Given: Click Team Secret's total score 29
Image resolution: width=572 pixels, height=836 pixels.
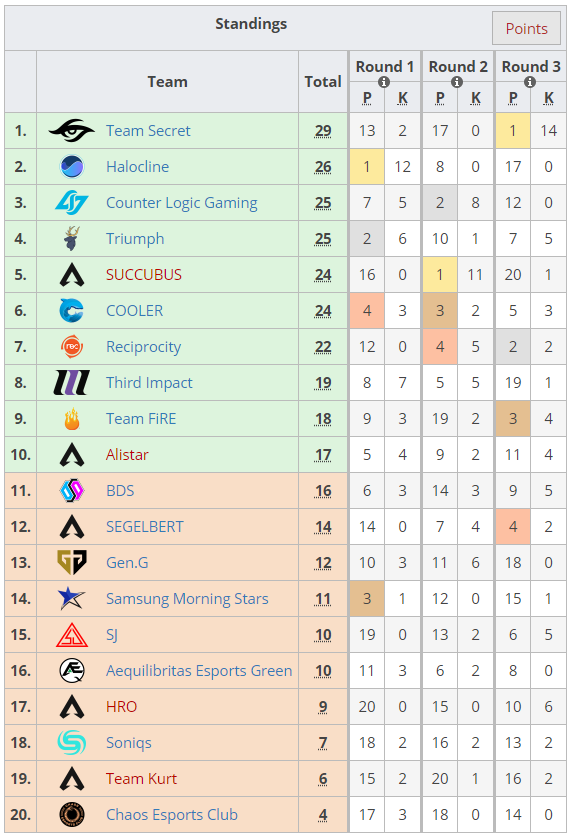Looking at the screenshot, I should tap(323, 131).
